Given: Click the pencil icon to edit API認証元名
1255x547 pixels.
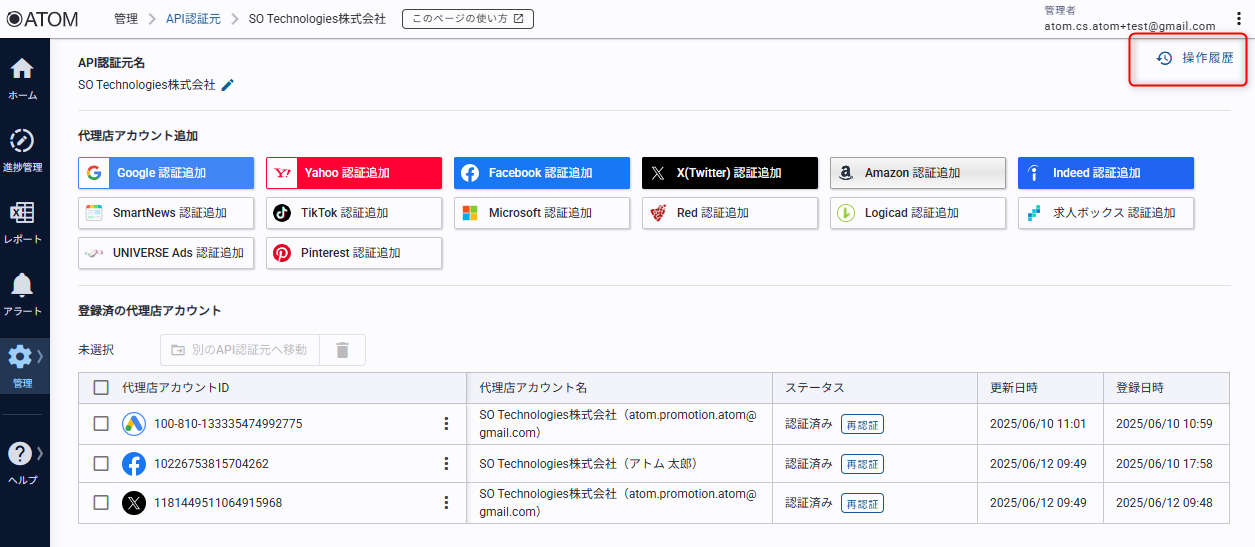Looking at the screenshot, I should (x=228, y=86).
